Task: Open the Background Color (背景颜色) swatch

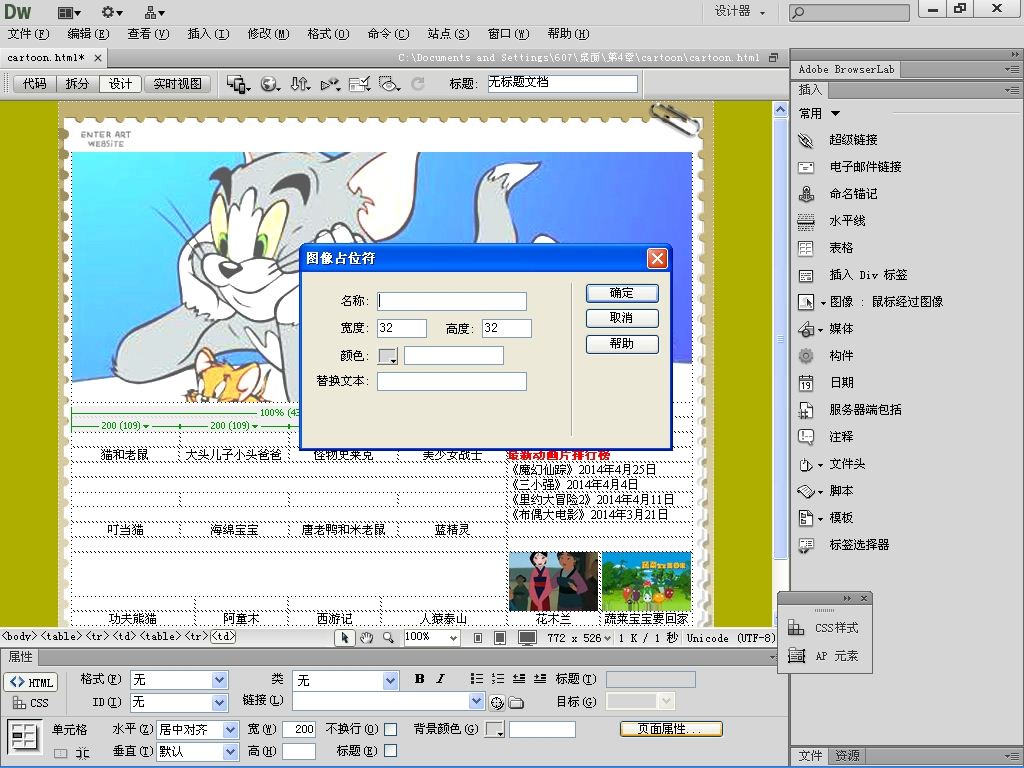Action: point(494,729)
